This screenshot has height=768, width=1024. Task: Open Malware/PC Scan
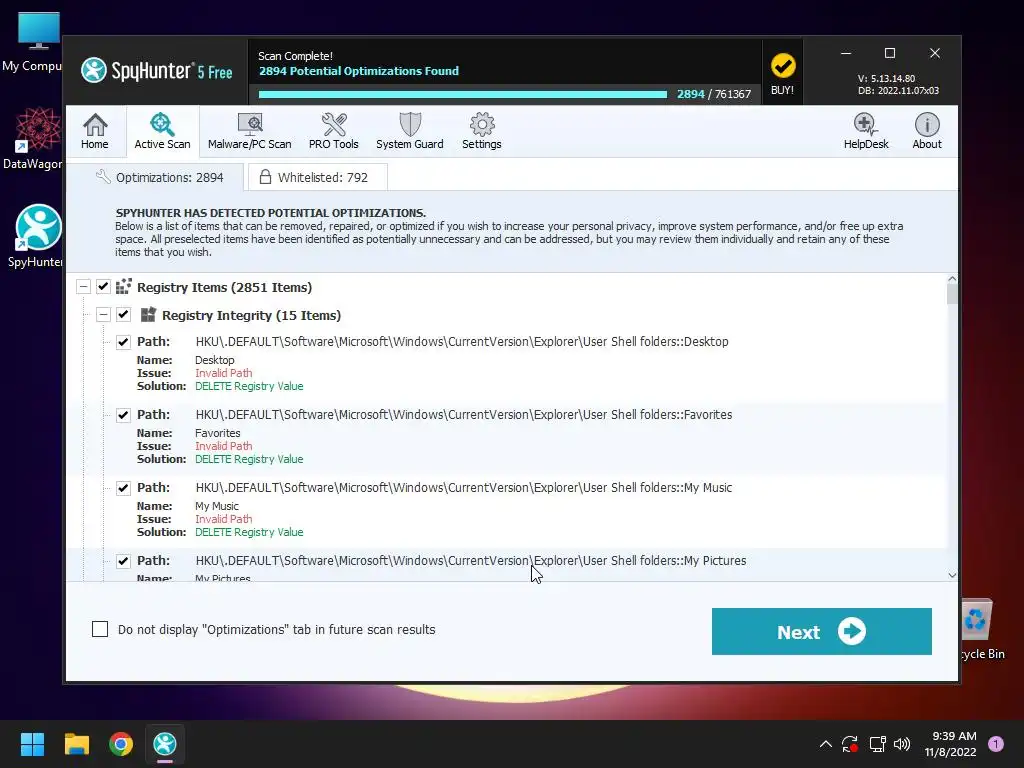pyautogui.click(x=249, y=131)
